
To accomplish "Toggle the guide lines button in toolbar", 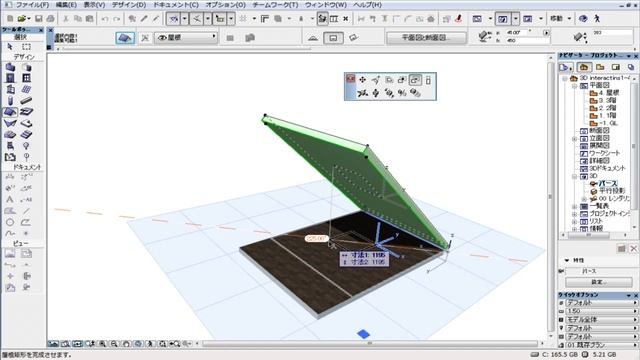I will click(173, 19).
